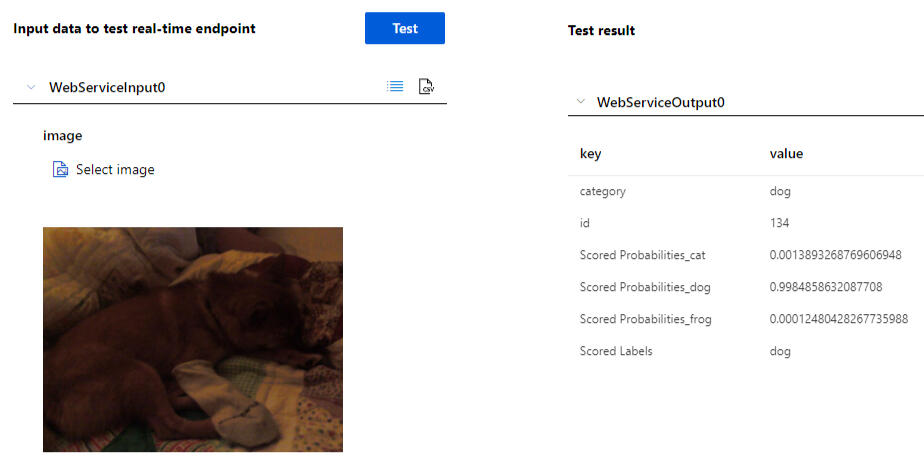Click the Scored Labels row key
This screenshot has width=924, height=469.
coord(616,351)
